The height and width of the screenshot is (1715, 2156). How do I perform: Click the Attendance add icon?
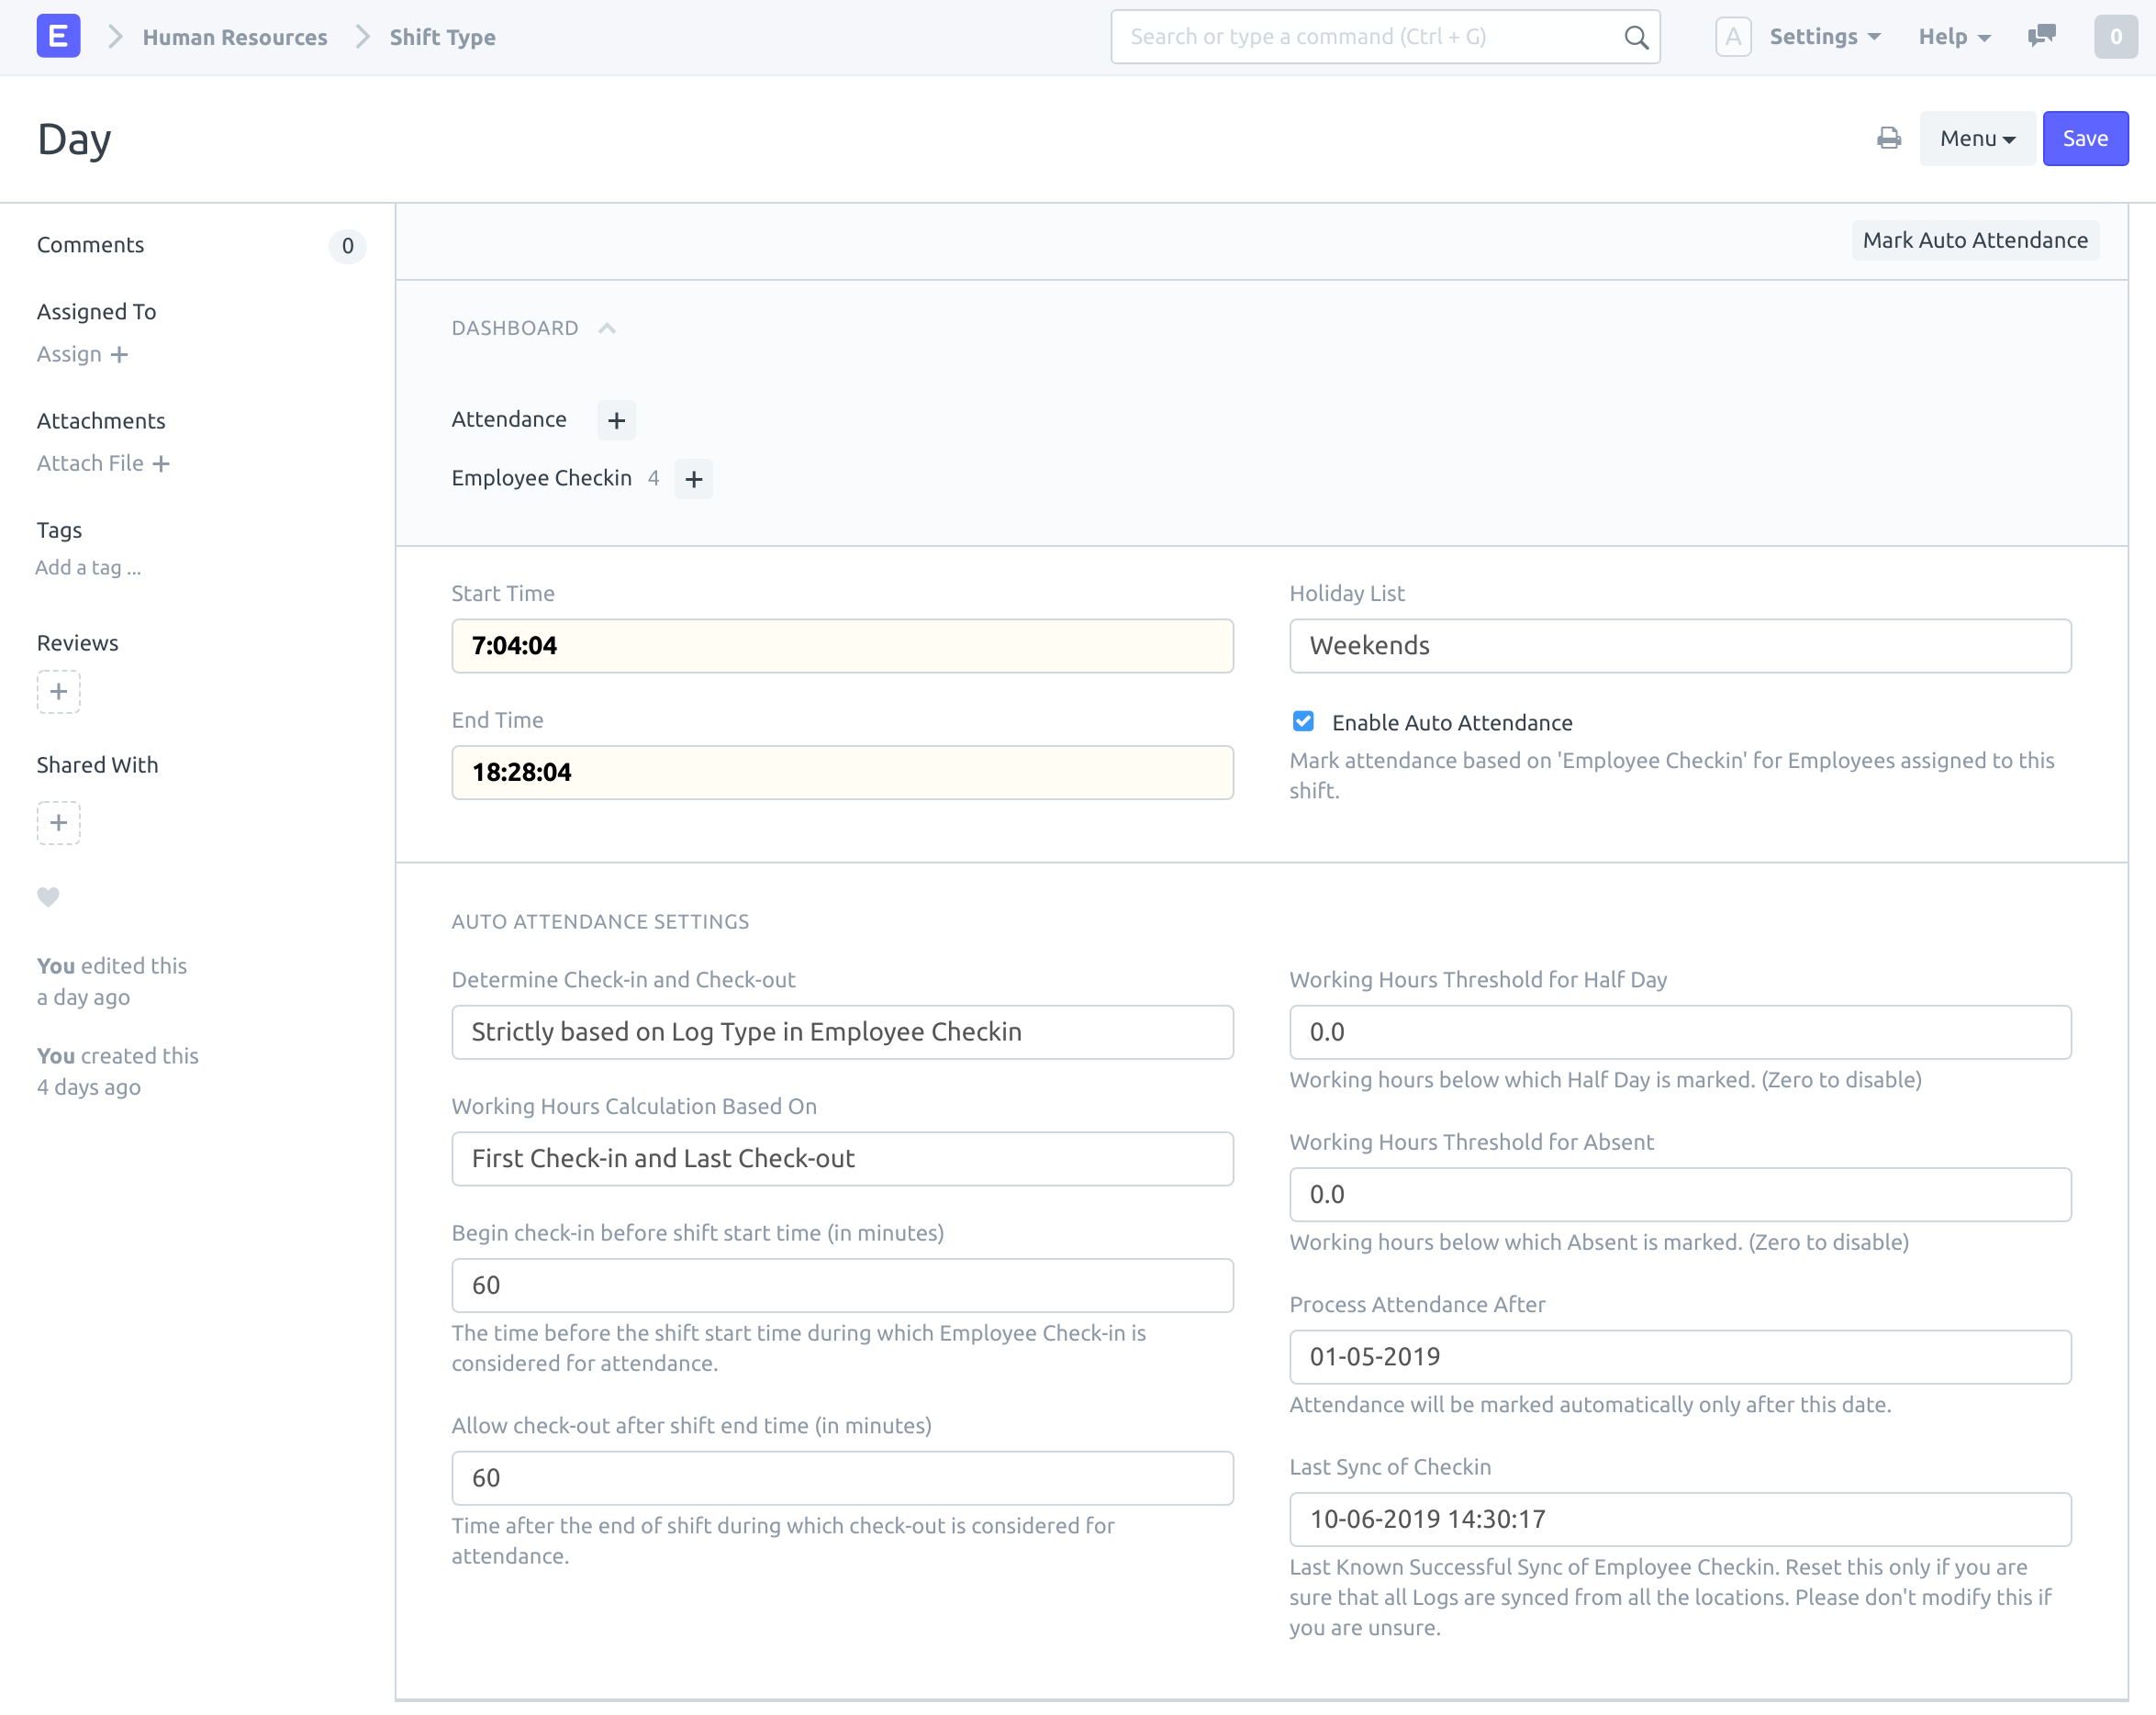[618, 418]
